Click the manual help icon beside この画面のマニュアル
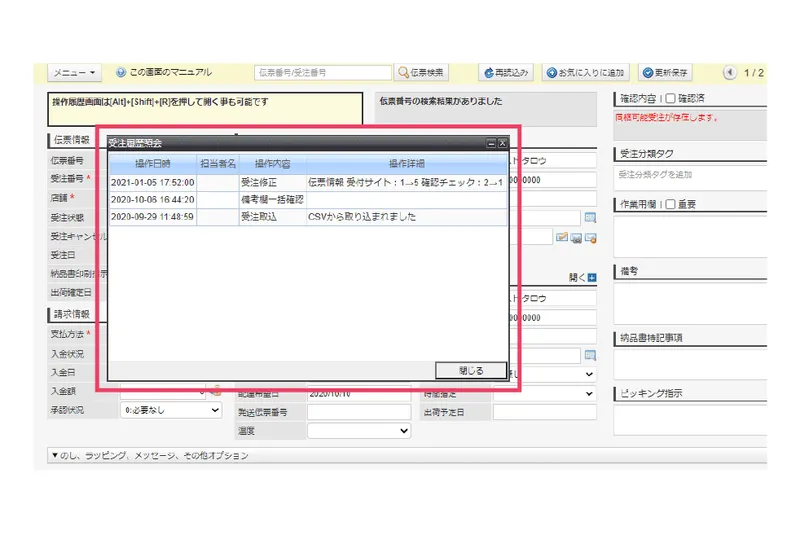The width and height of the screenshot is (800, 534). (121, 72)
